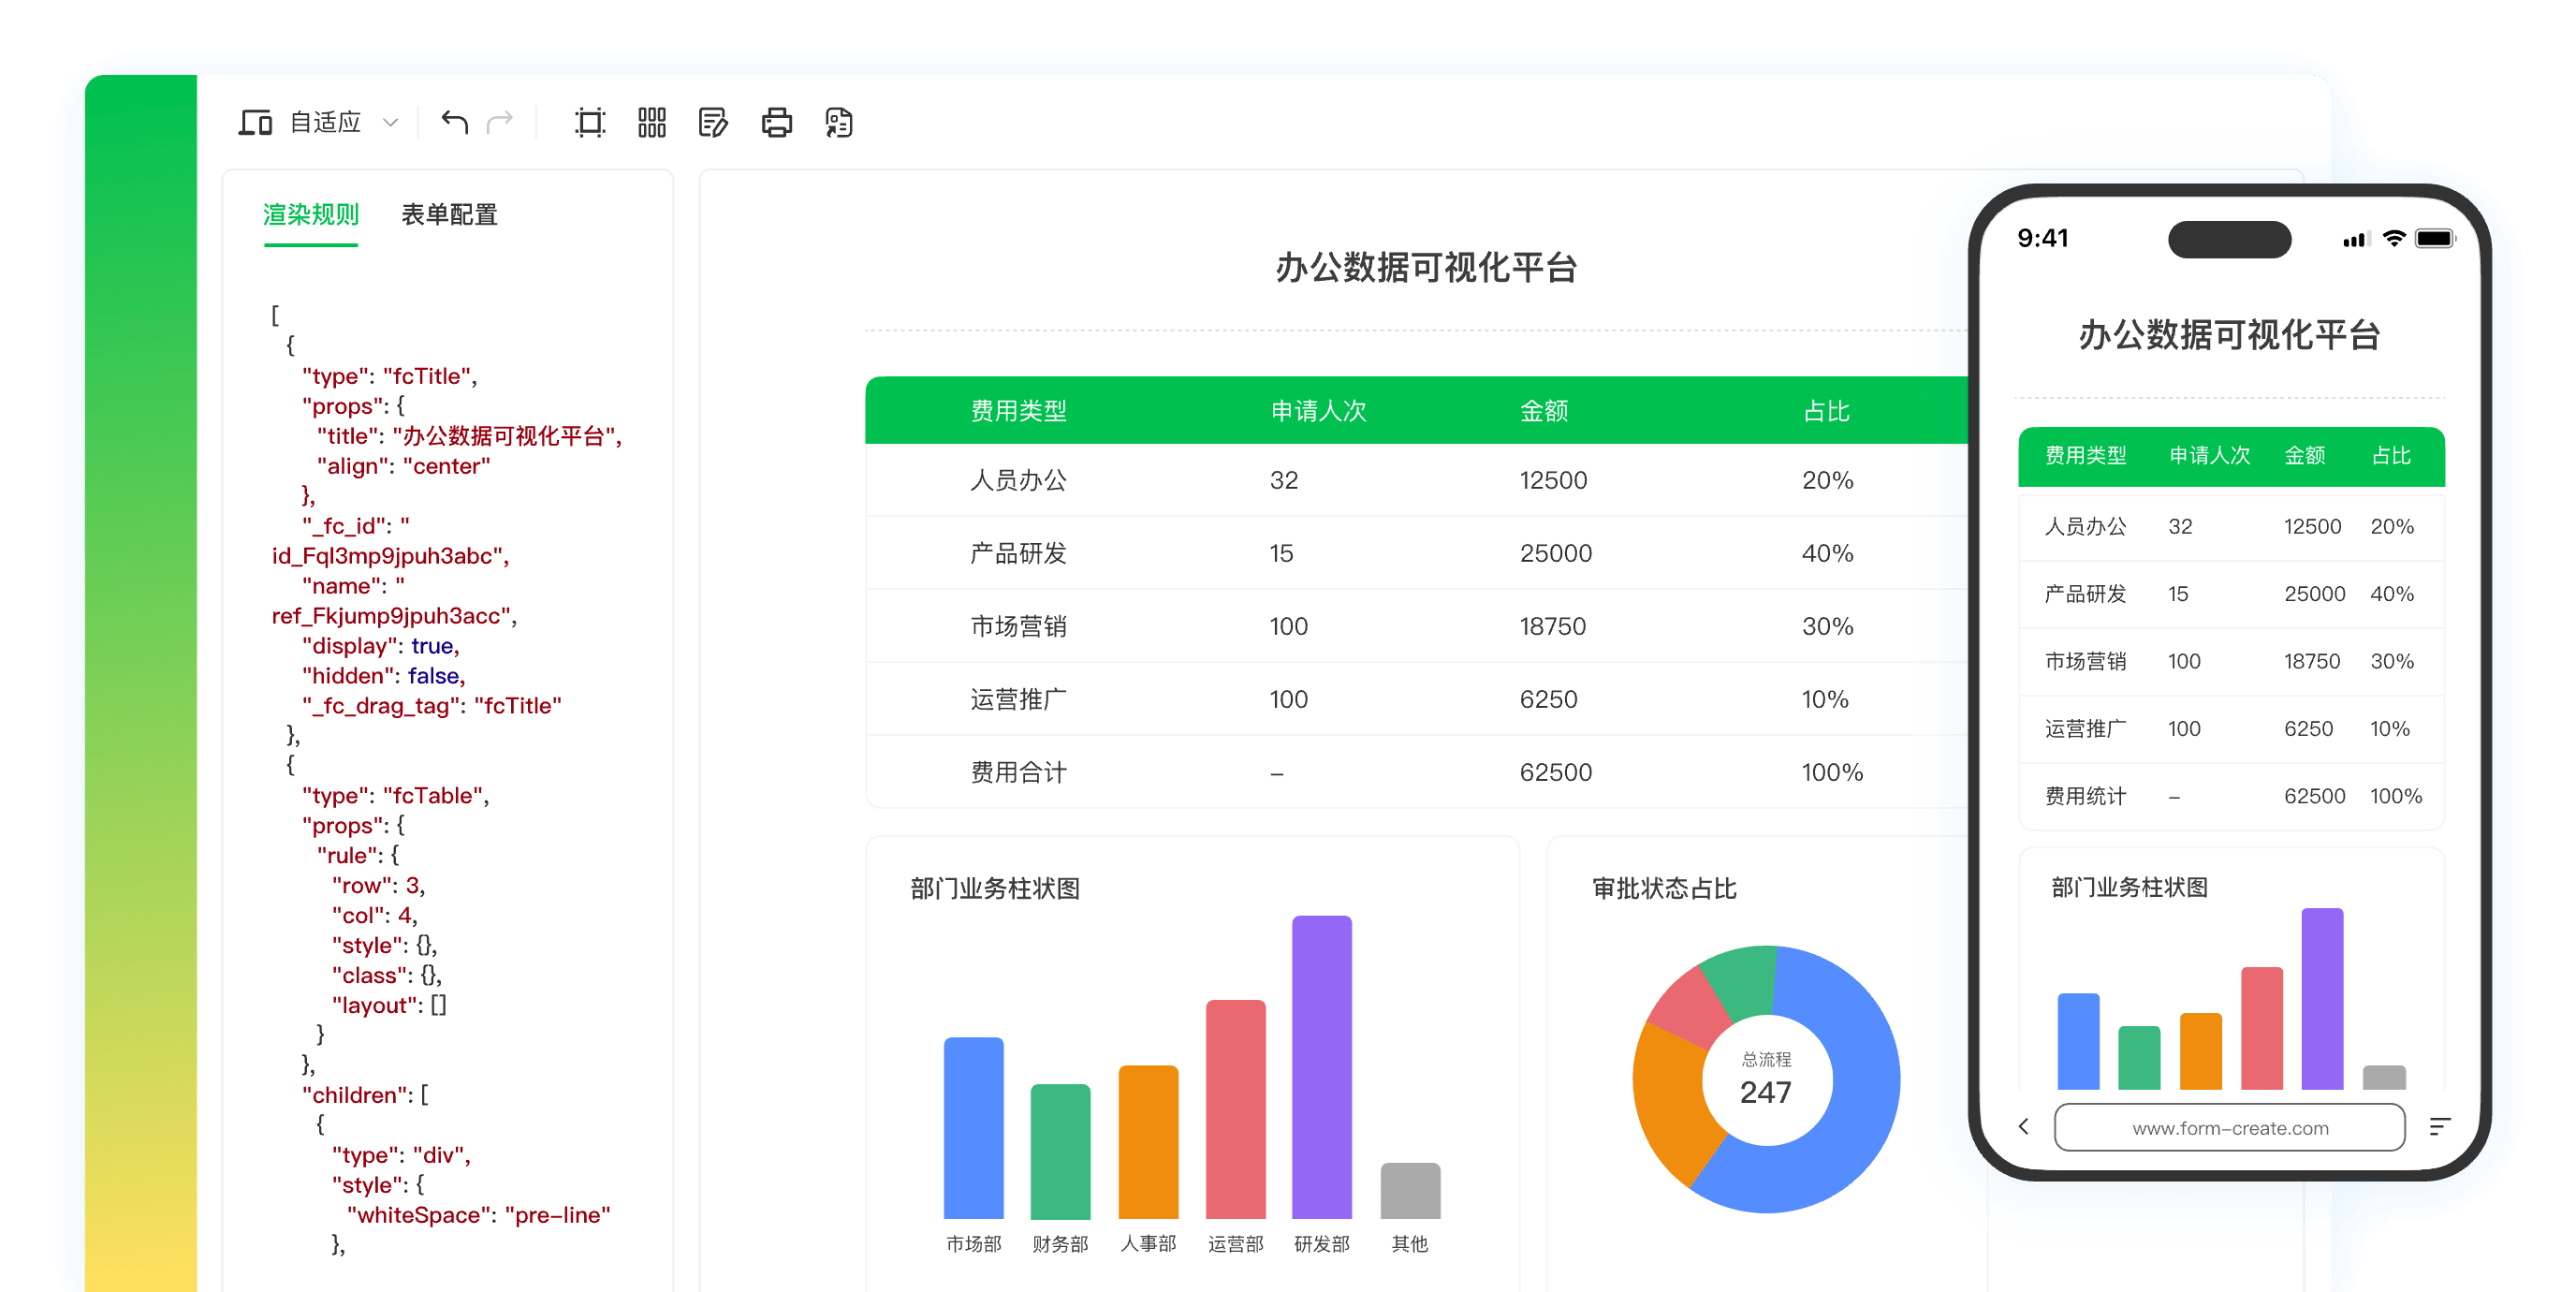Viewport: 2576px width, 1292px height.
Task: Click the phone cellular signal icon
Action: [x=2355, y=239]
